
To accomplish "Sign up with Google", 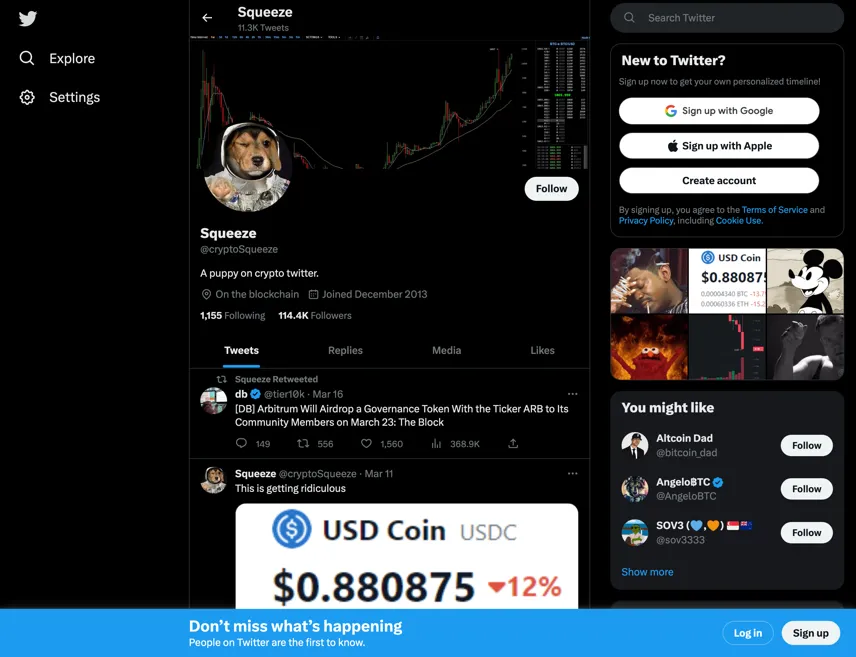I will (x=719, y=111).
